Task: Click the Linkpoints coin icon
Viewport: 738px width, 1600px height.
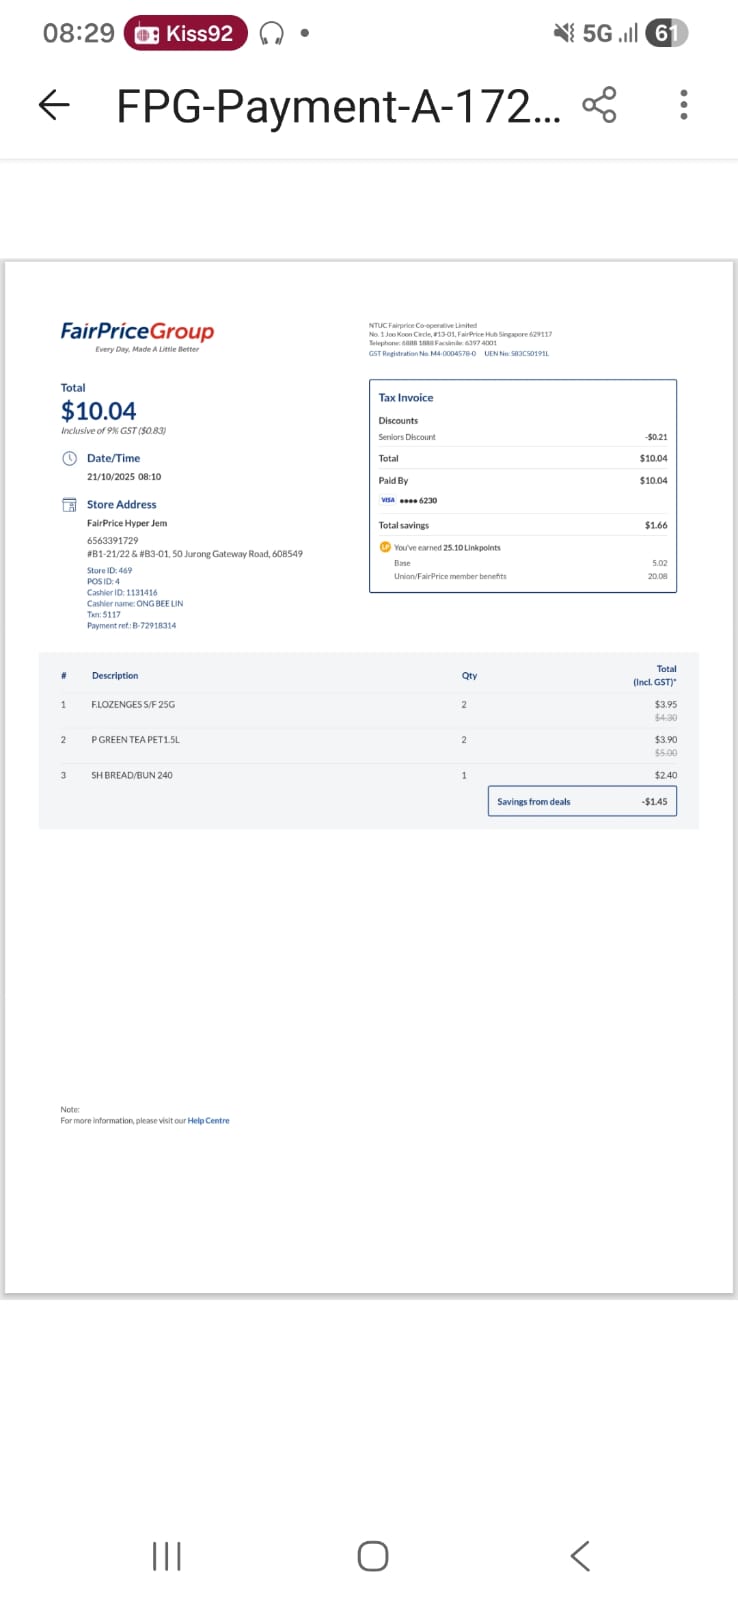Action: pyautogui.click(x=385, y=547)
